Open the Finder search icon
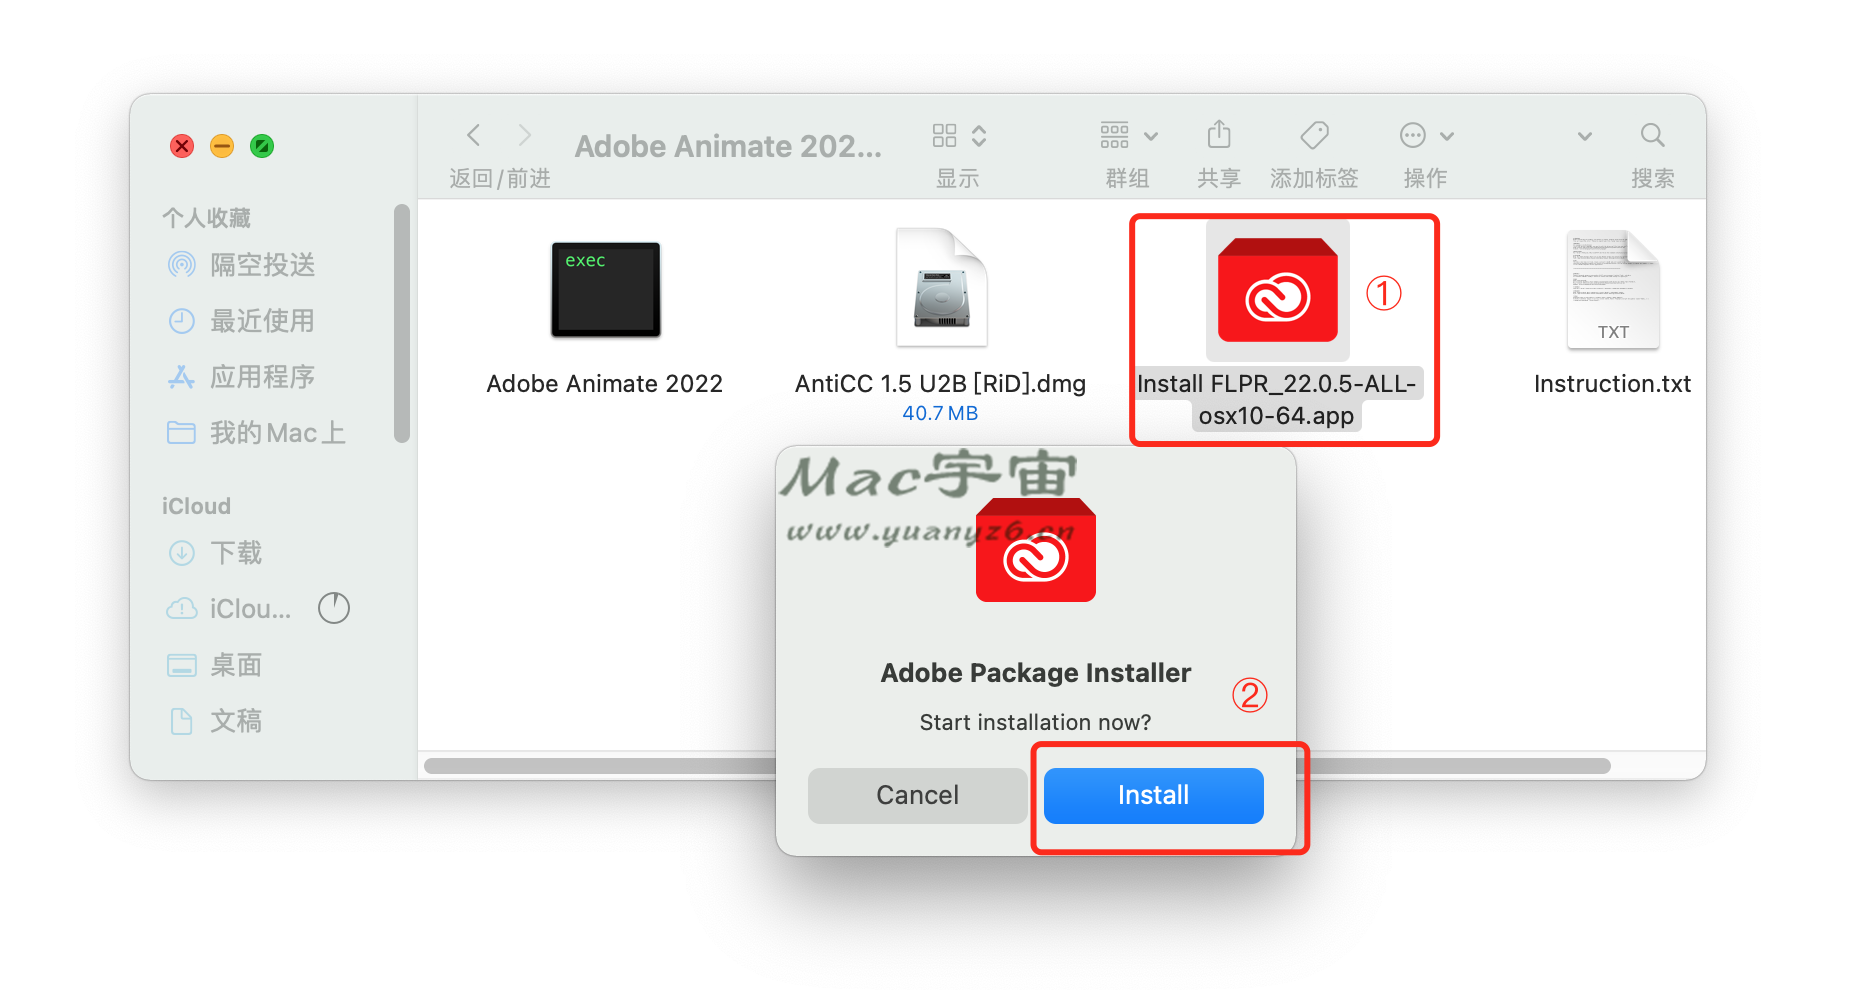This screenshot has width=1856, height=996. tap(1652, 135)
